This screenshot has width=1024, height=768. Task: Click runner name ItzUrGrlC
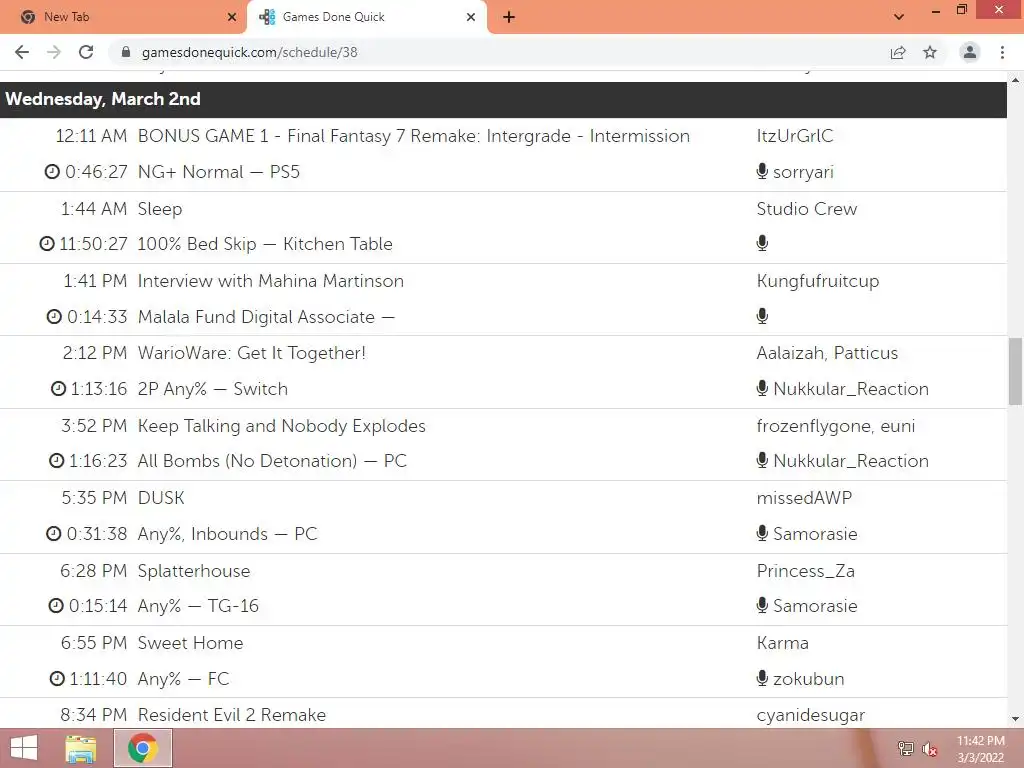tap(795, 136)
